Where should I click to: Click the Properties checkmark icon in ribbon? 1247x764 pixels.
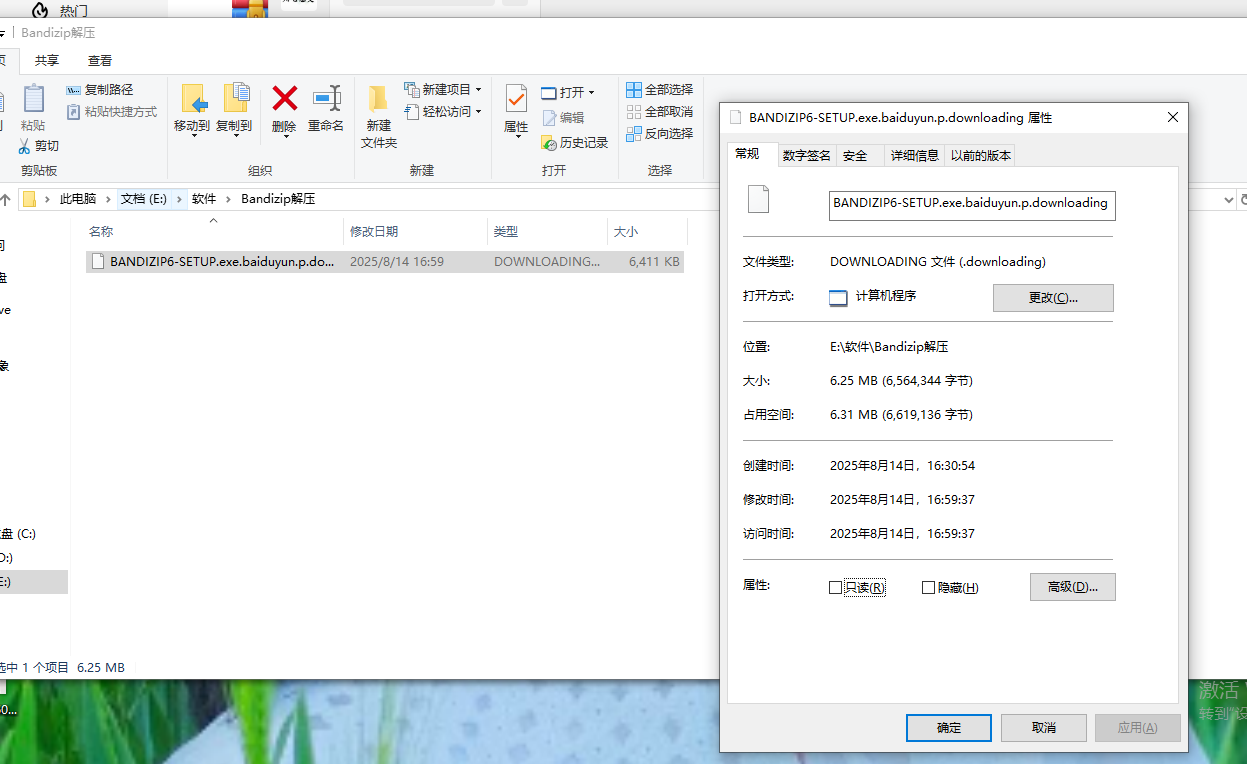point(516,99)
